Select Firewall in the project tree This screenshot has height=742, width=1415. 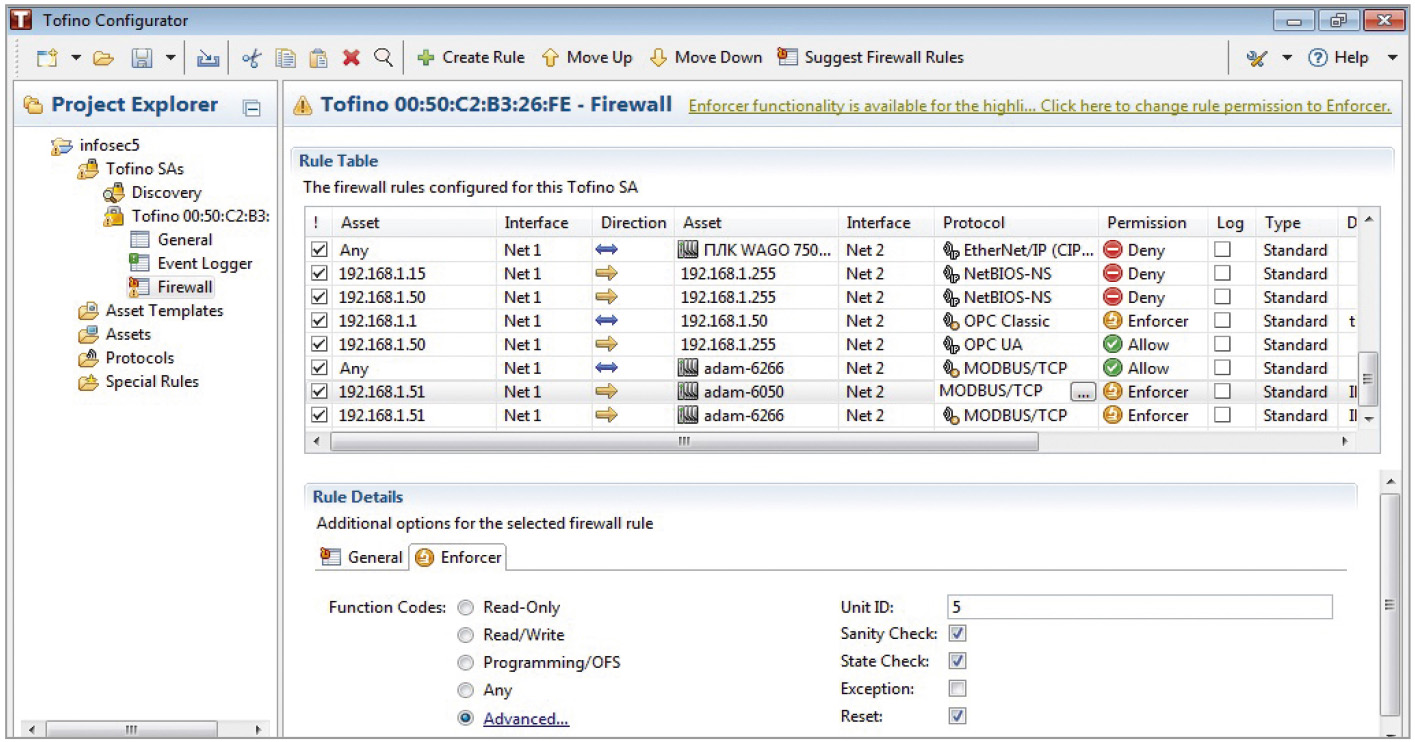pyautogui.click(x=185, y=287)
